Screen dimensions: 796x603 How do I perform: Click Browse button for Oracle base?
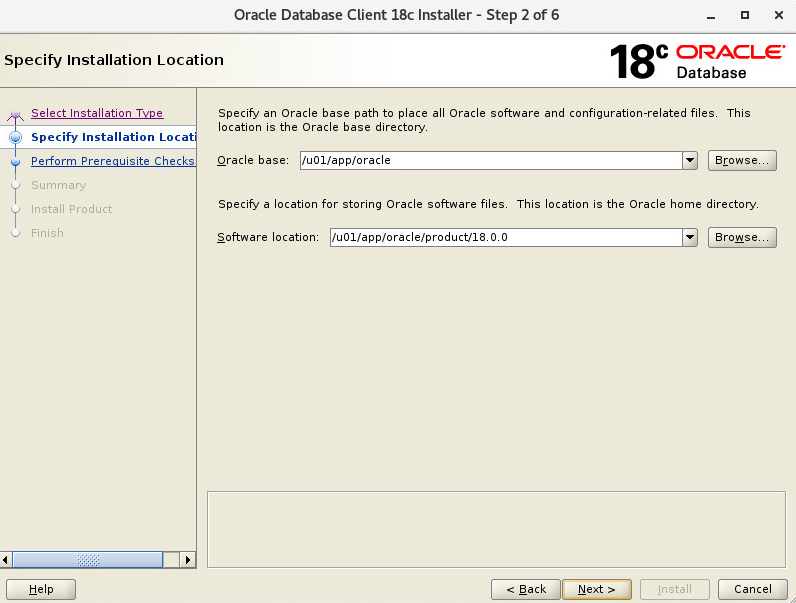pos(742,160)
